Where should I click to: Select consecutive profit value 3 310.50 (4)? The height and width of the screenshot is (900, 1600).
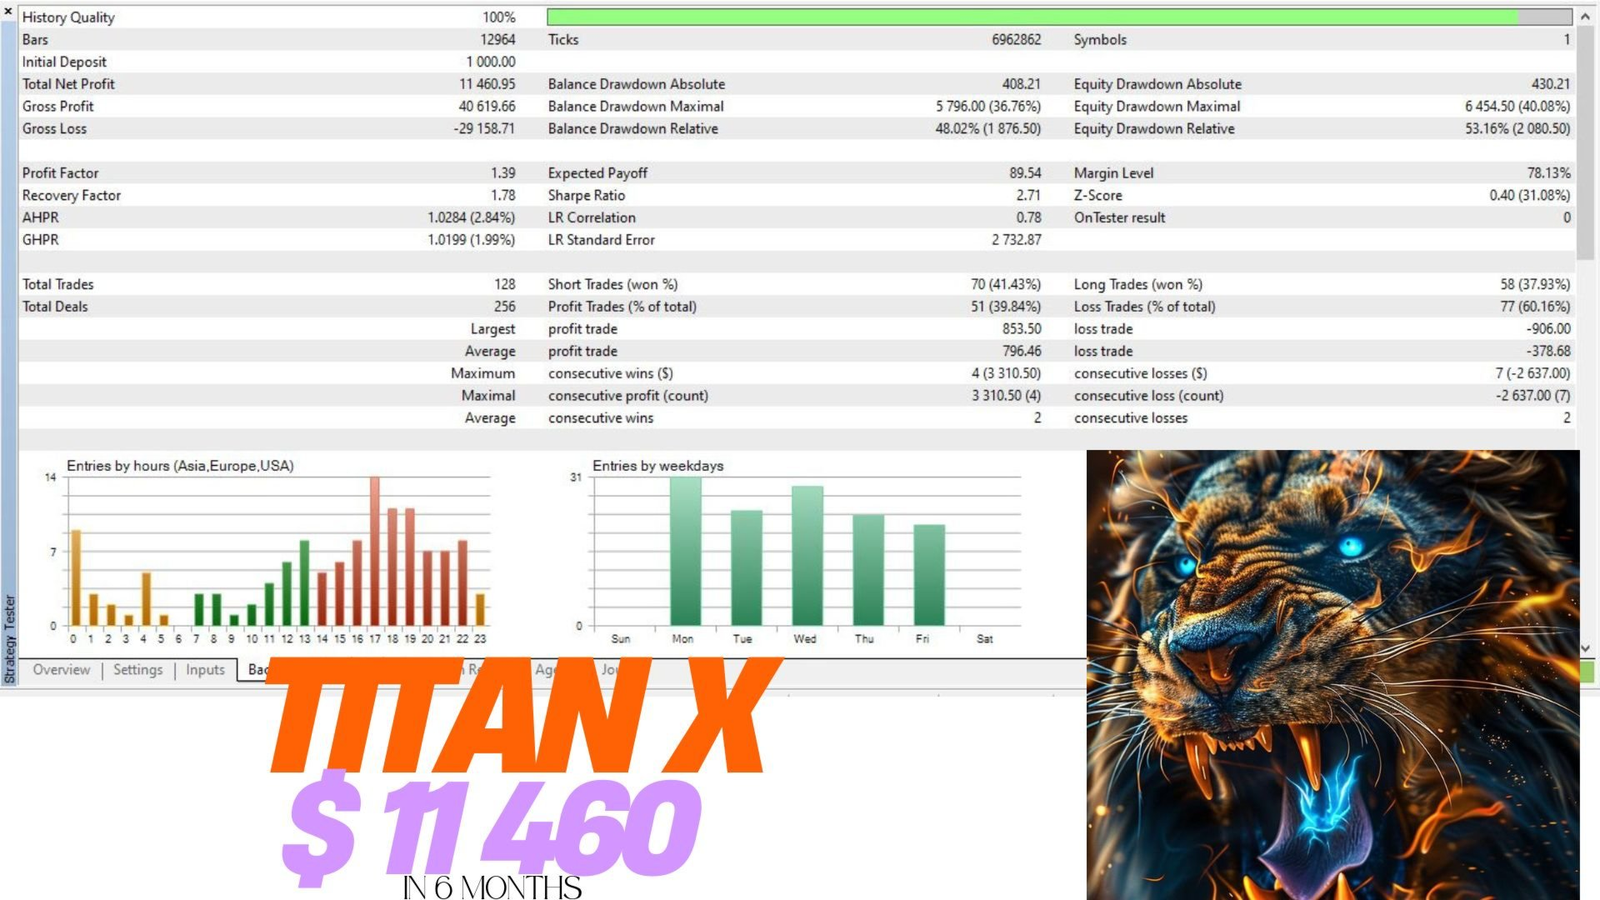click(x=1006, y=395)
